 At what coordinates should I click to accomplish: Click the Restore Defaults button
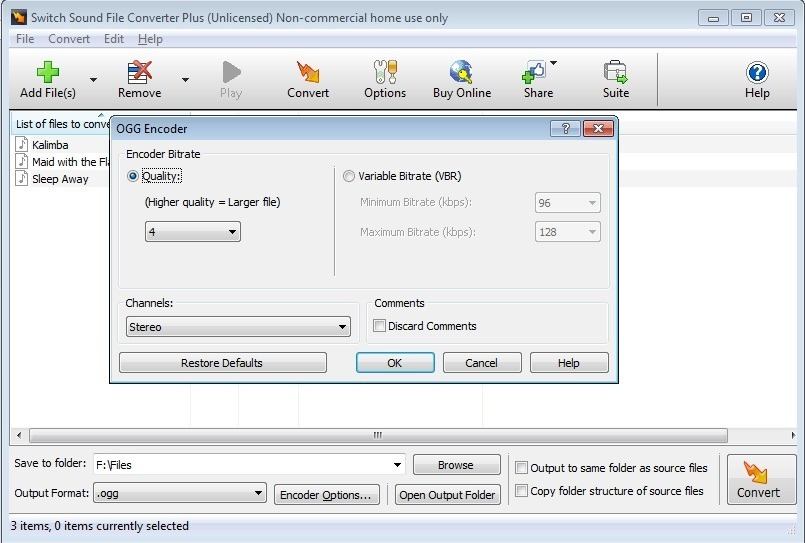pyautogui.click(x=223, y=362)
